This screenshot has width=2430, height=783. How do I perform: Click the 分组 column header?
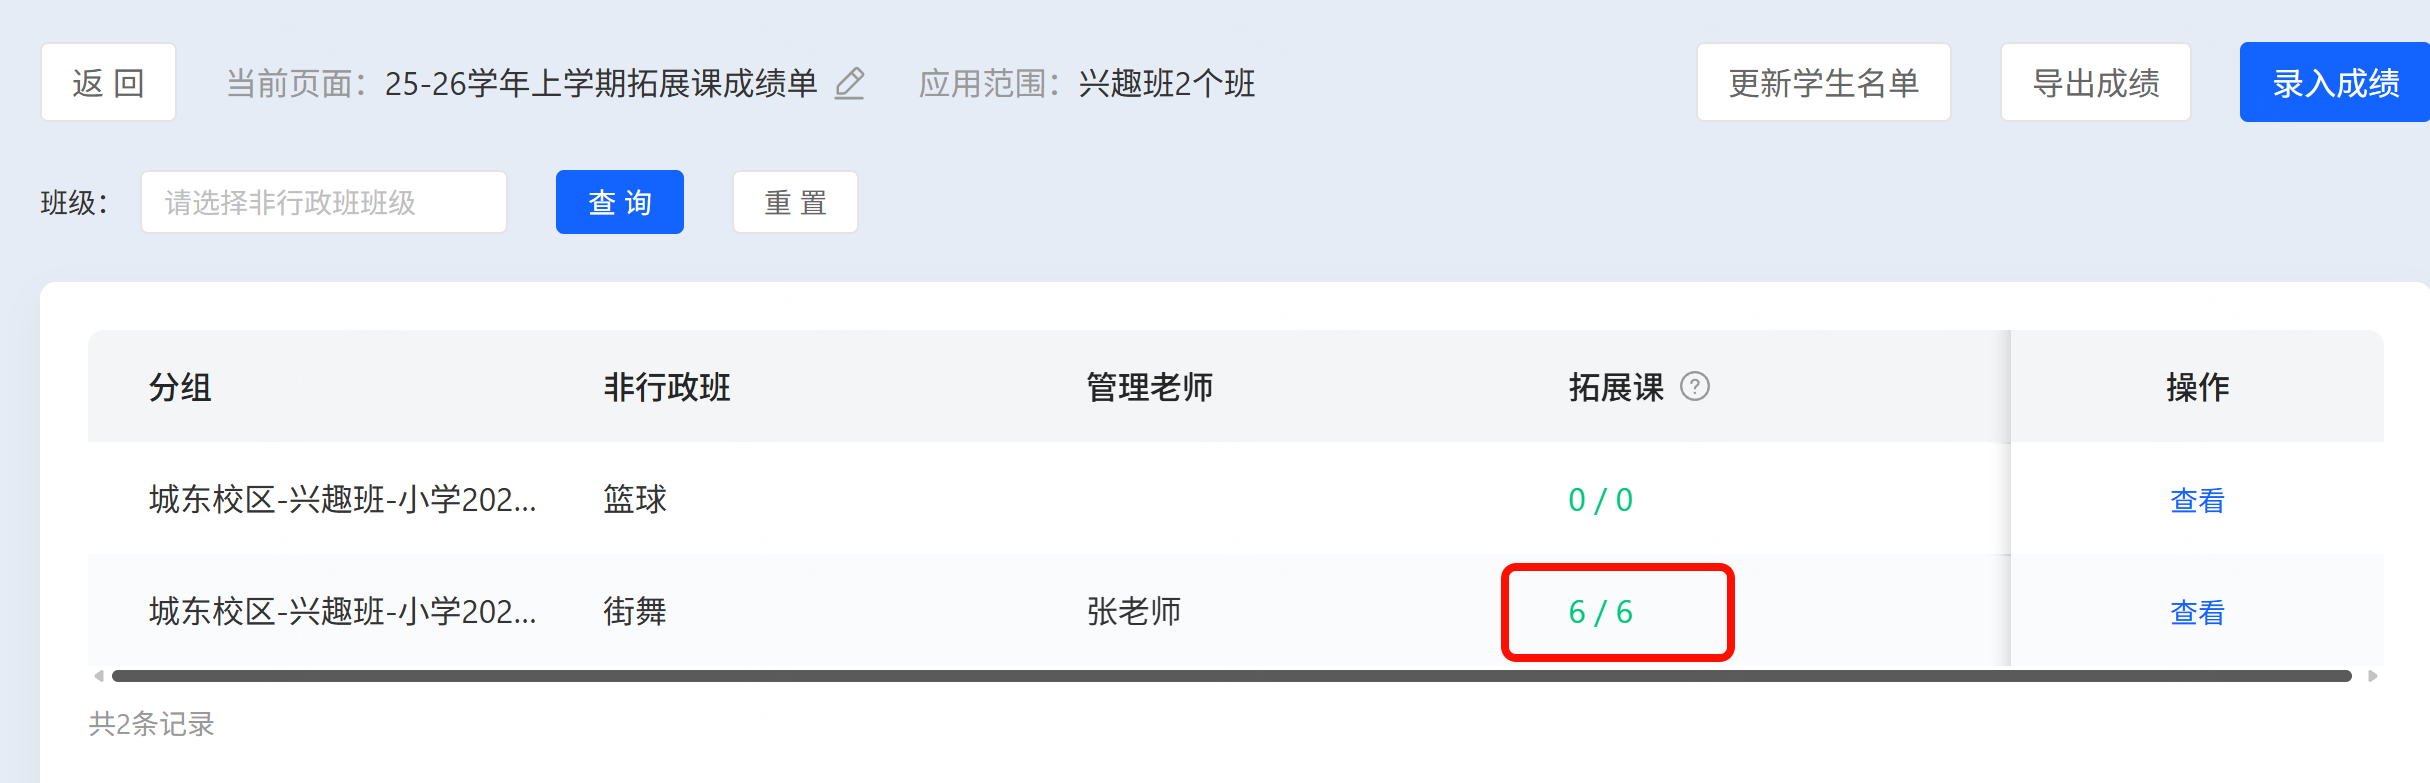click(180, 387)
